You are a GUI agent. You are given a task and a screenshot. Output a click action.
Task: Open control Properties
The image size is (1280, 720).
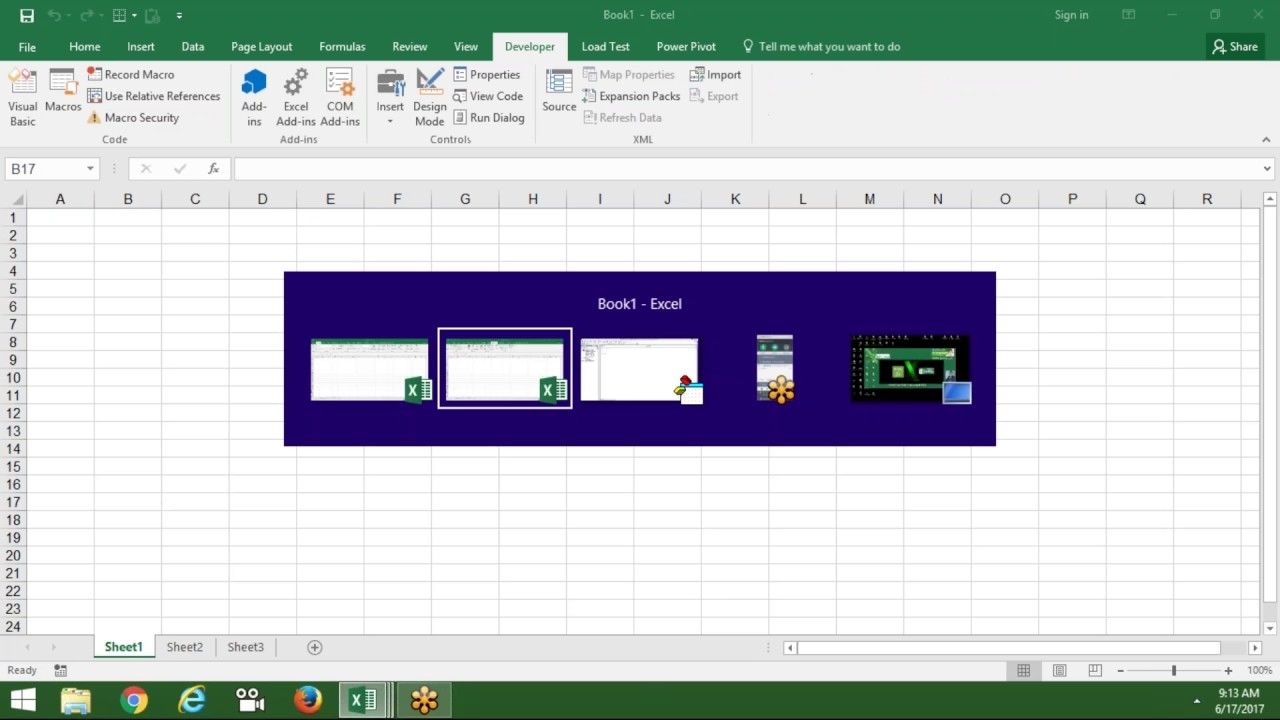487,74
